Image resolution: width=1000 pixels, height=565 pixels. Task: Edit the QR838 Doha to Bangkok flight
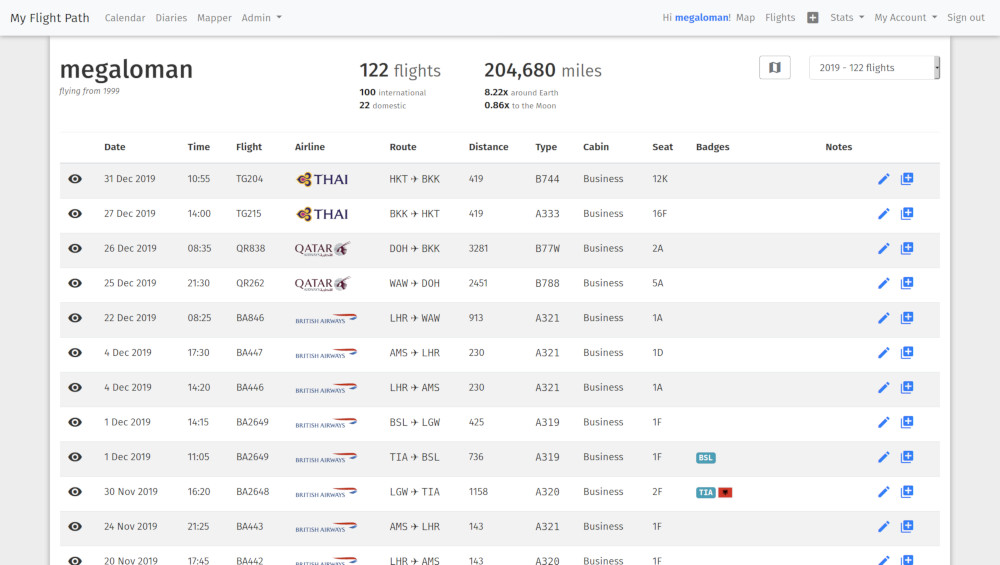pos(883,249)
